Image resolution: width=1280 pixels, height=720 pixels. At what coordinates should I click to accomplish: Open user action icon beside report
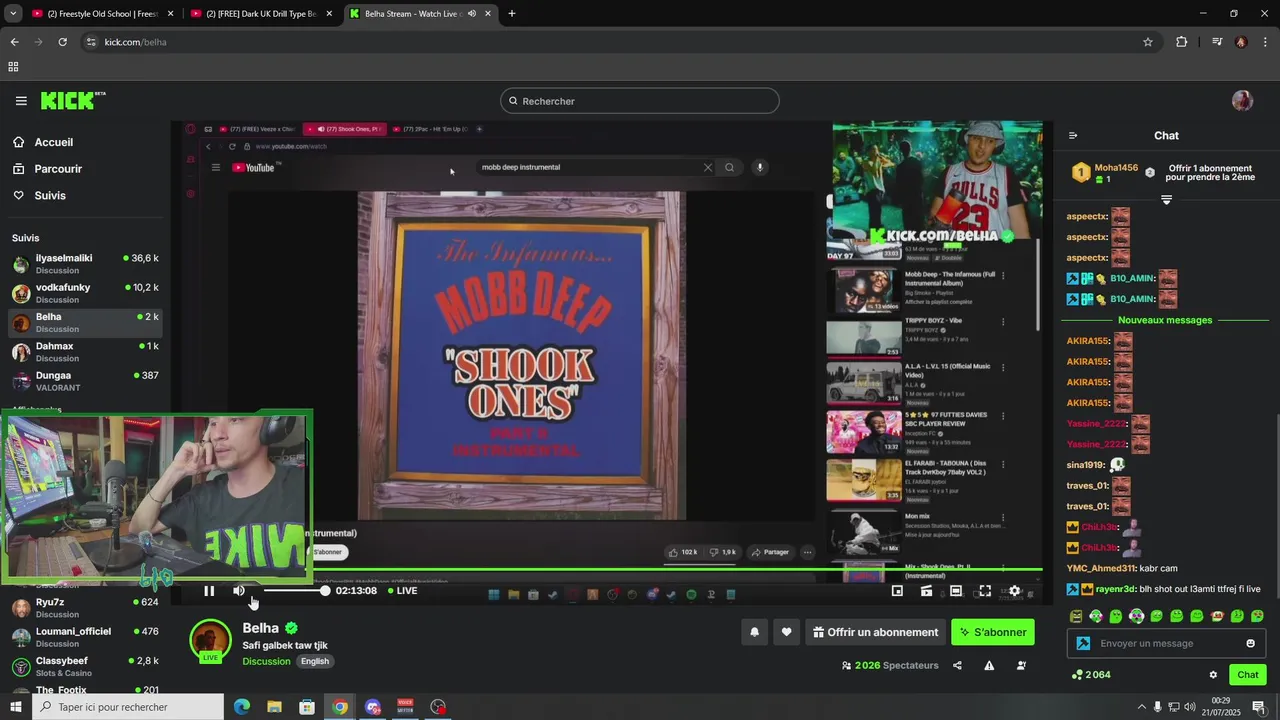click(1021, 666)
